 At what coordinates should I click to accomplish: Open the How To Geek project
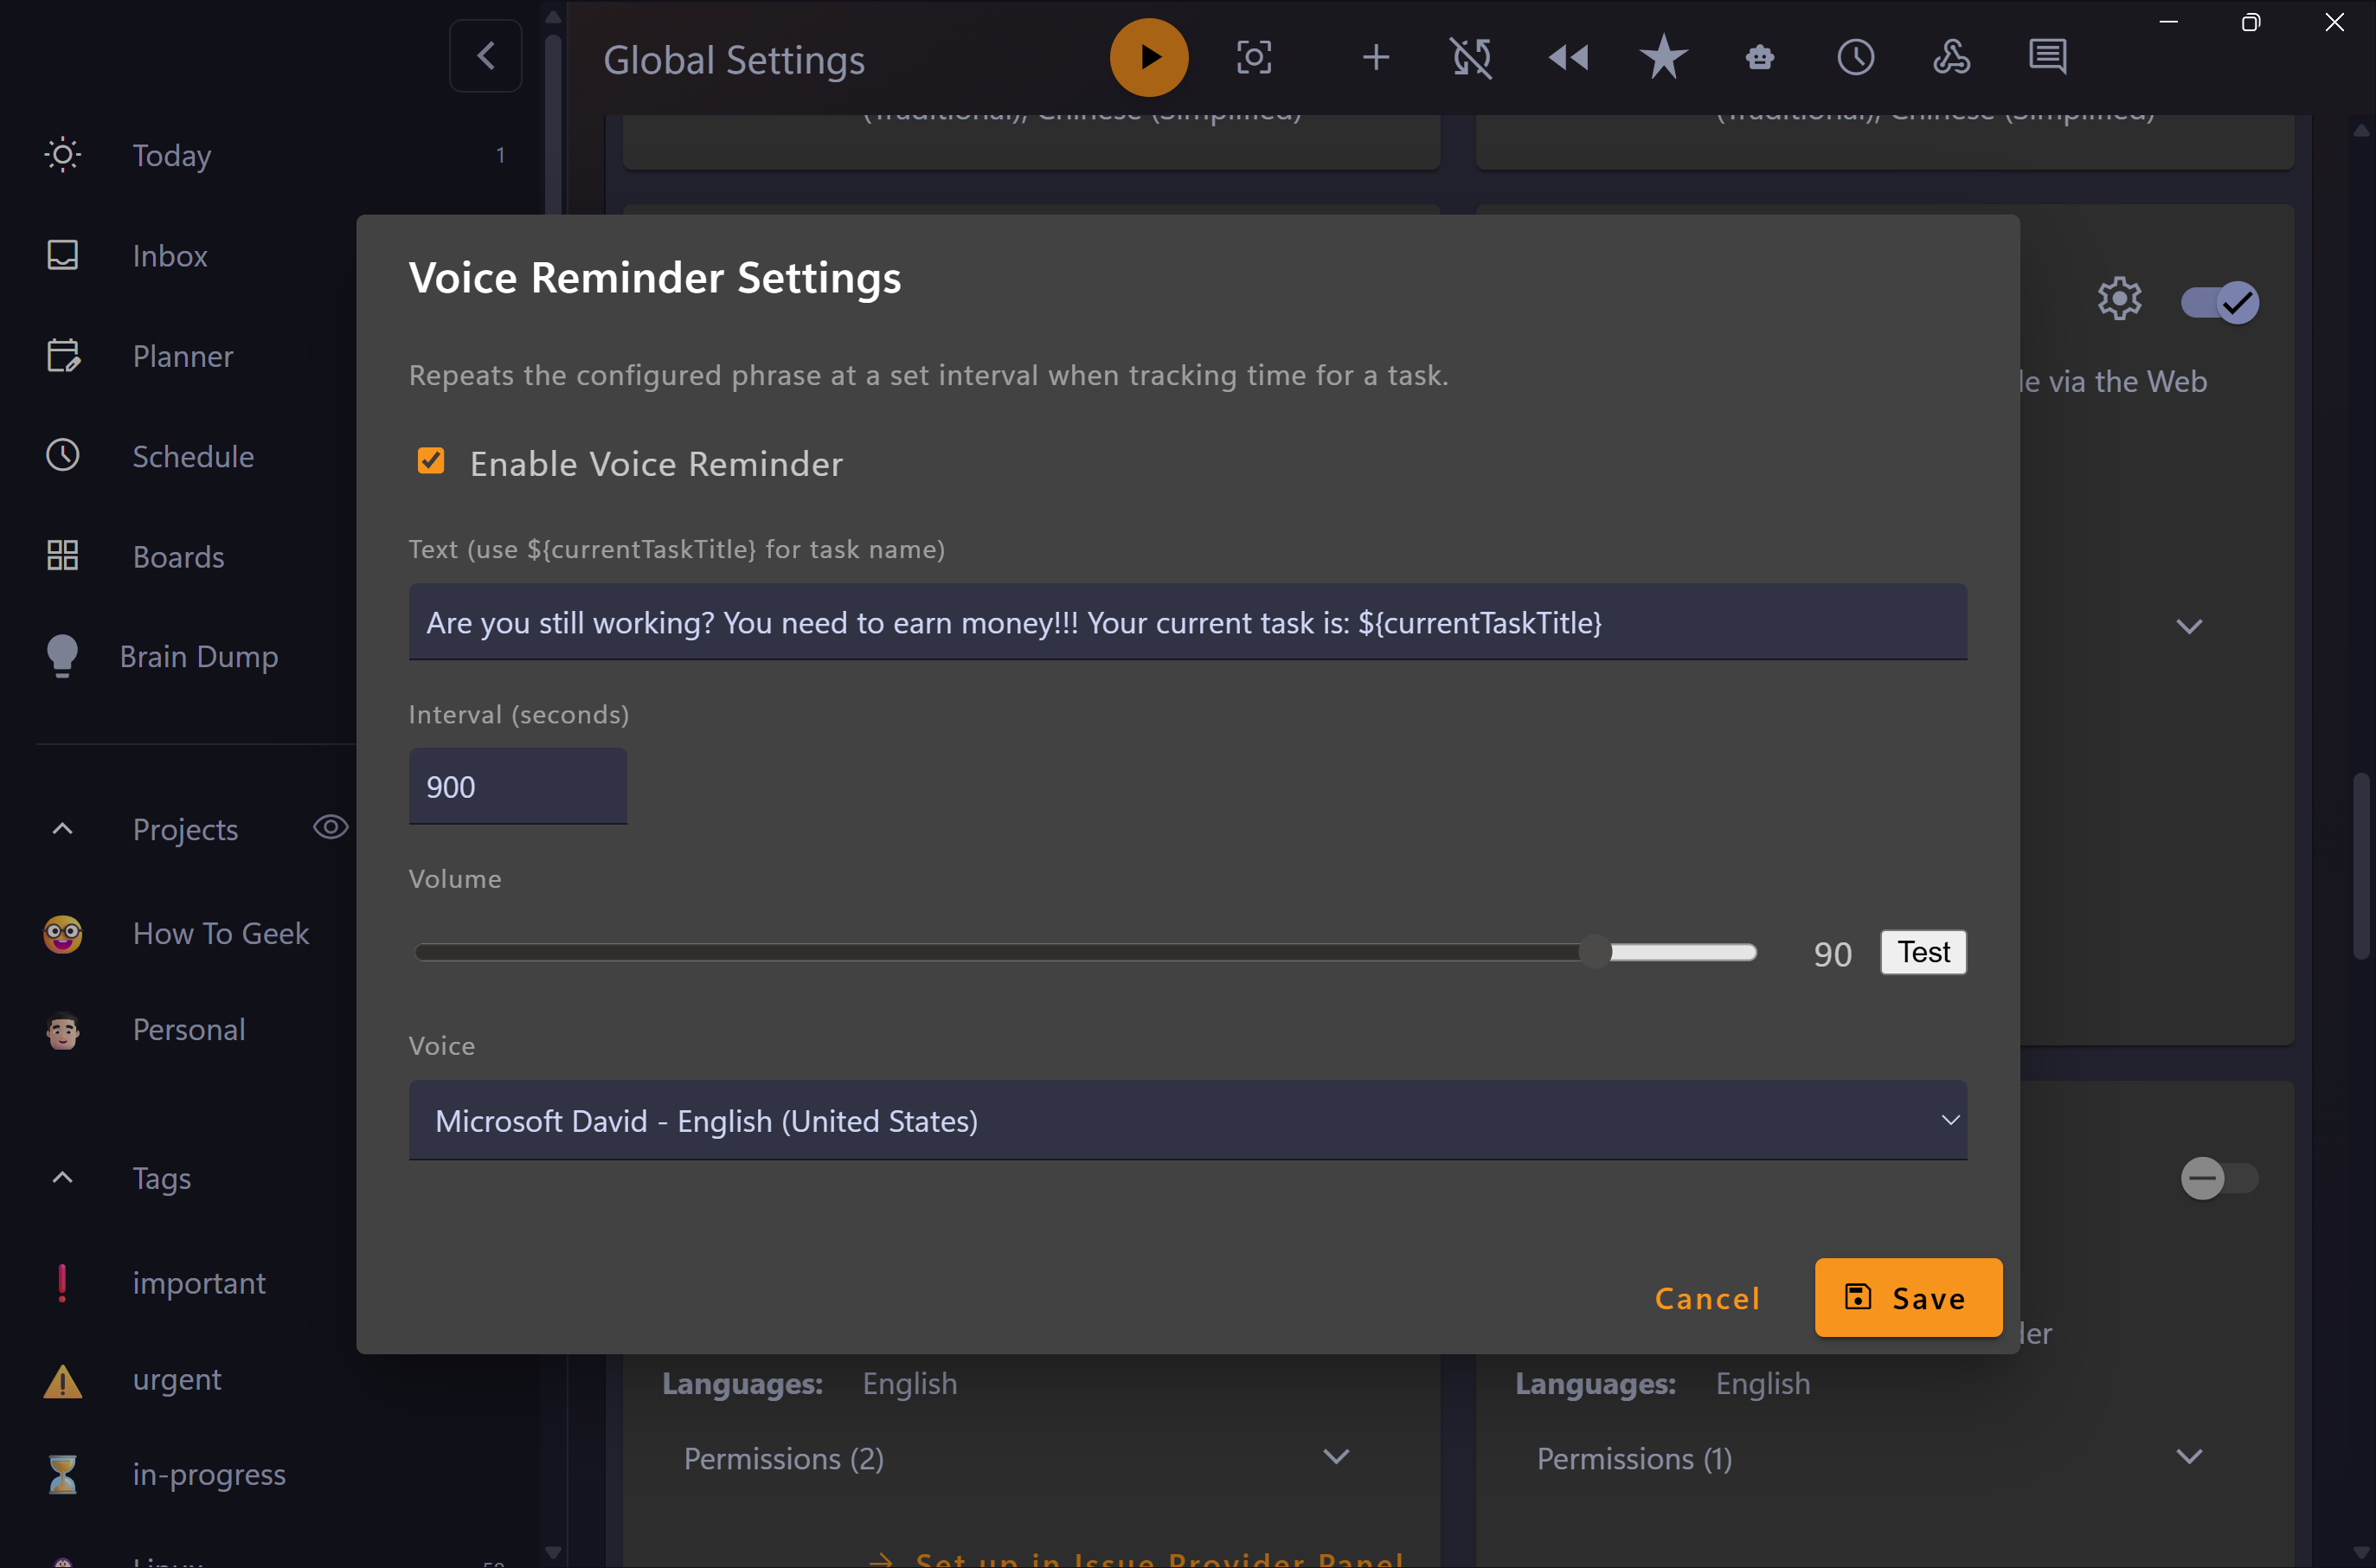(x=221, y=933)
